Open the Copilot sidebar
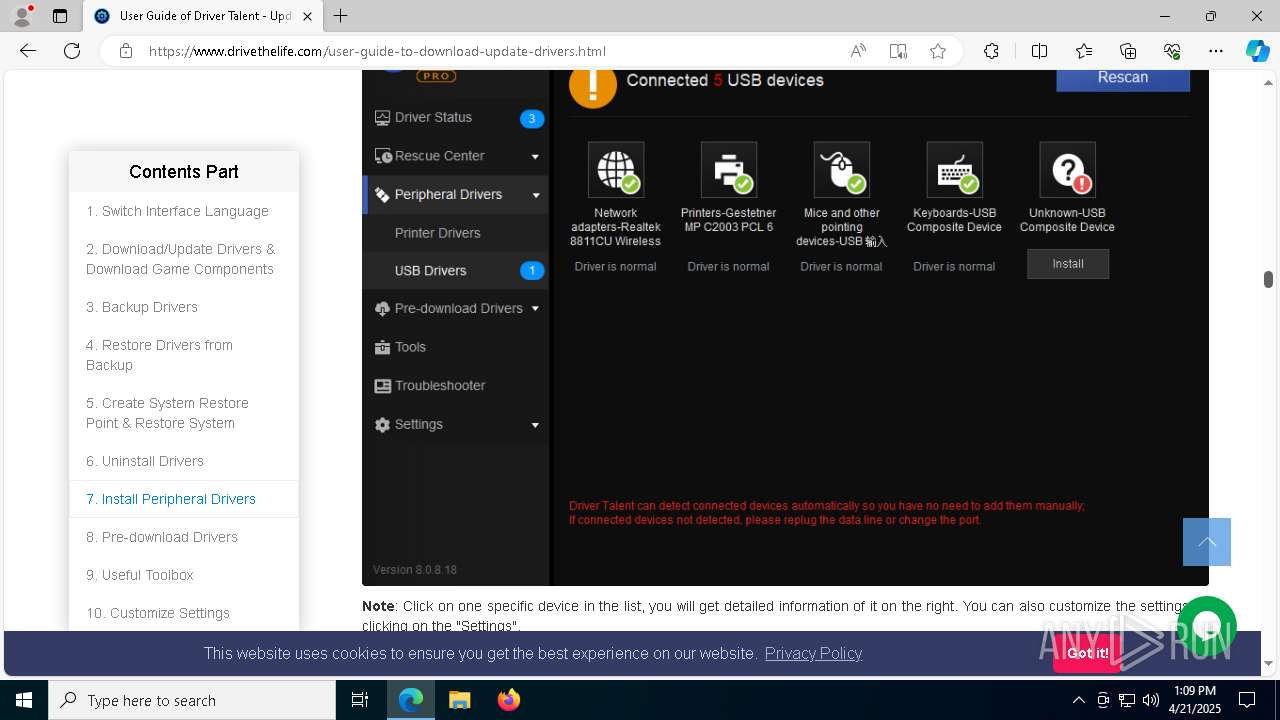Screen dimensions: 1280x720 [x=1257, y=51]
